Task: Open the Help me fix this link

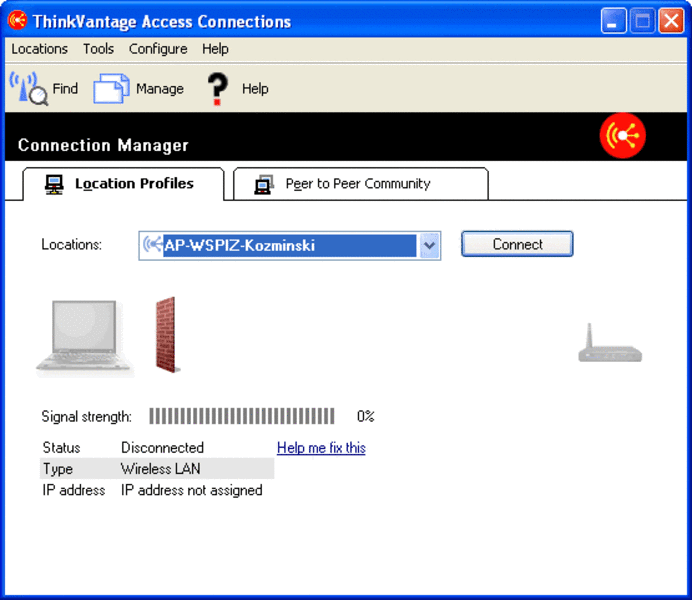Action: 321,448
